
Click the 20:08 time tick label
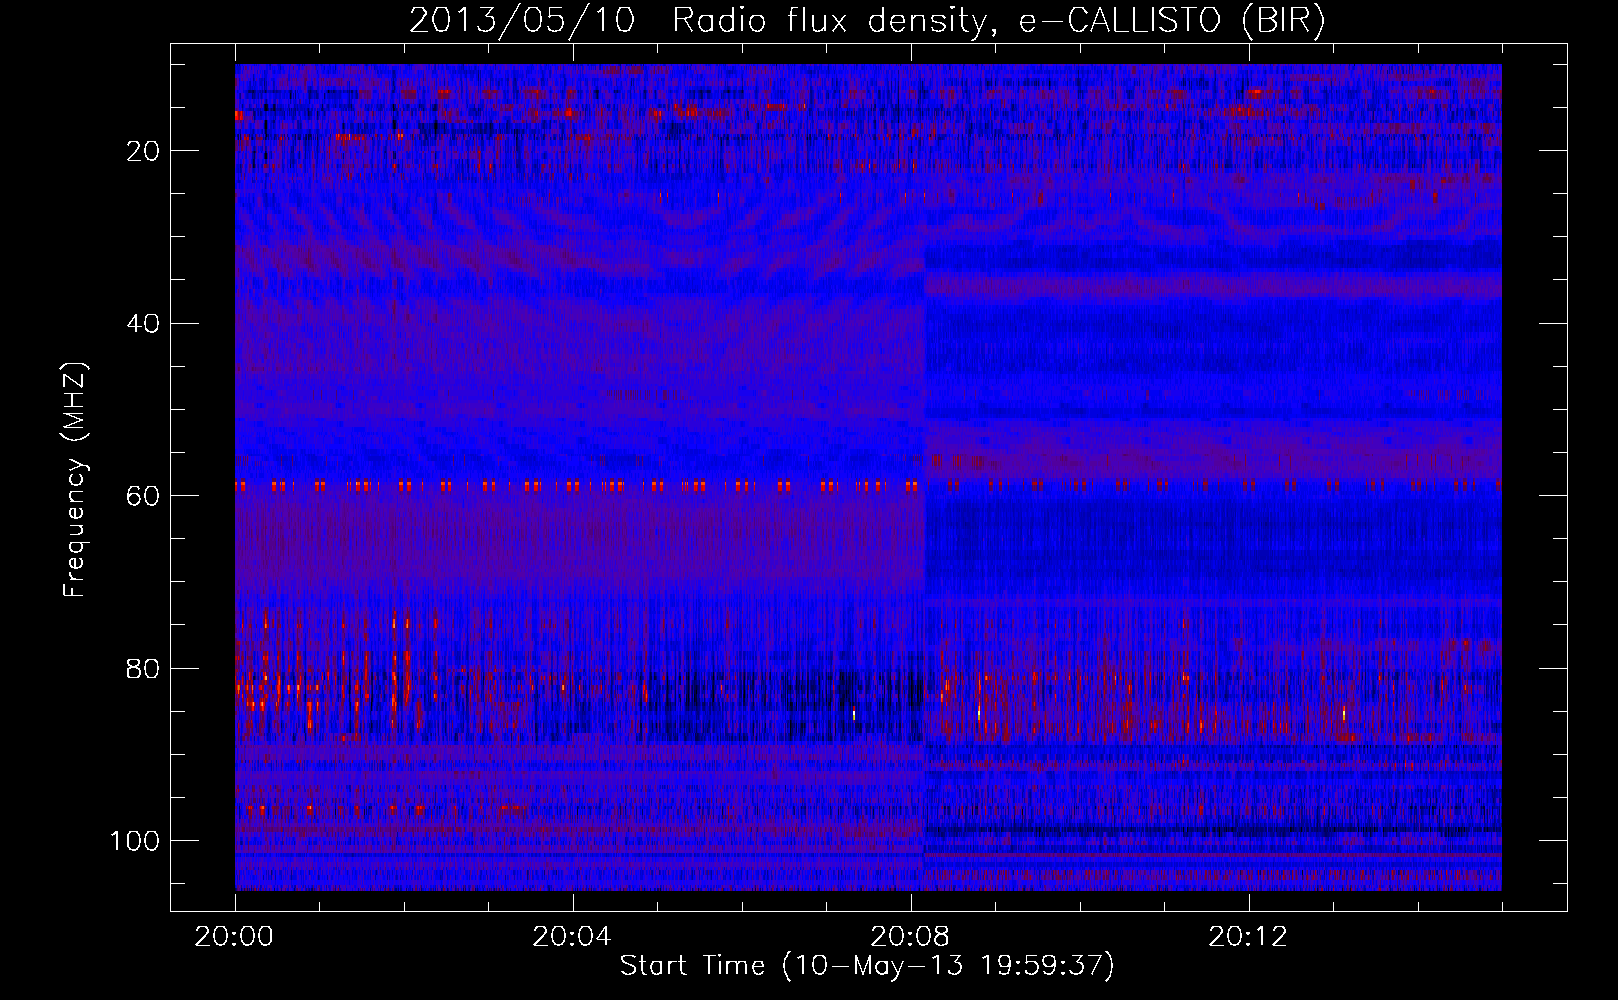tap(910, 937)
